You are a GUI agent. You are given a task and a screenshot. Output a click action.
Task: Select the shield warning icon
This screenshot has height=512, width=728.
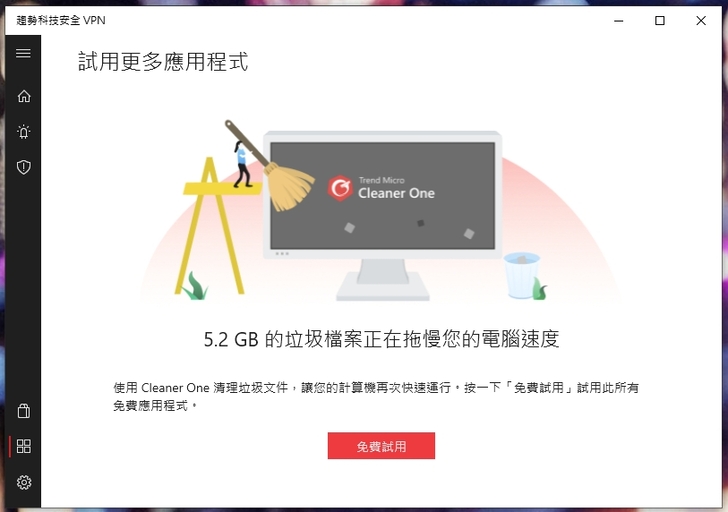click(x=24, y=167)
